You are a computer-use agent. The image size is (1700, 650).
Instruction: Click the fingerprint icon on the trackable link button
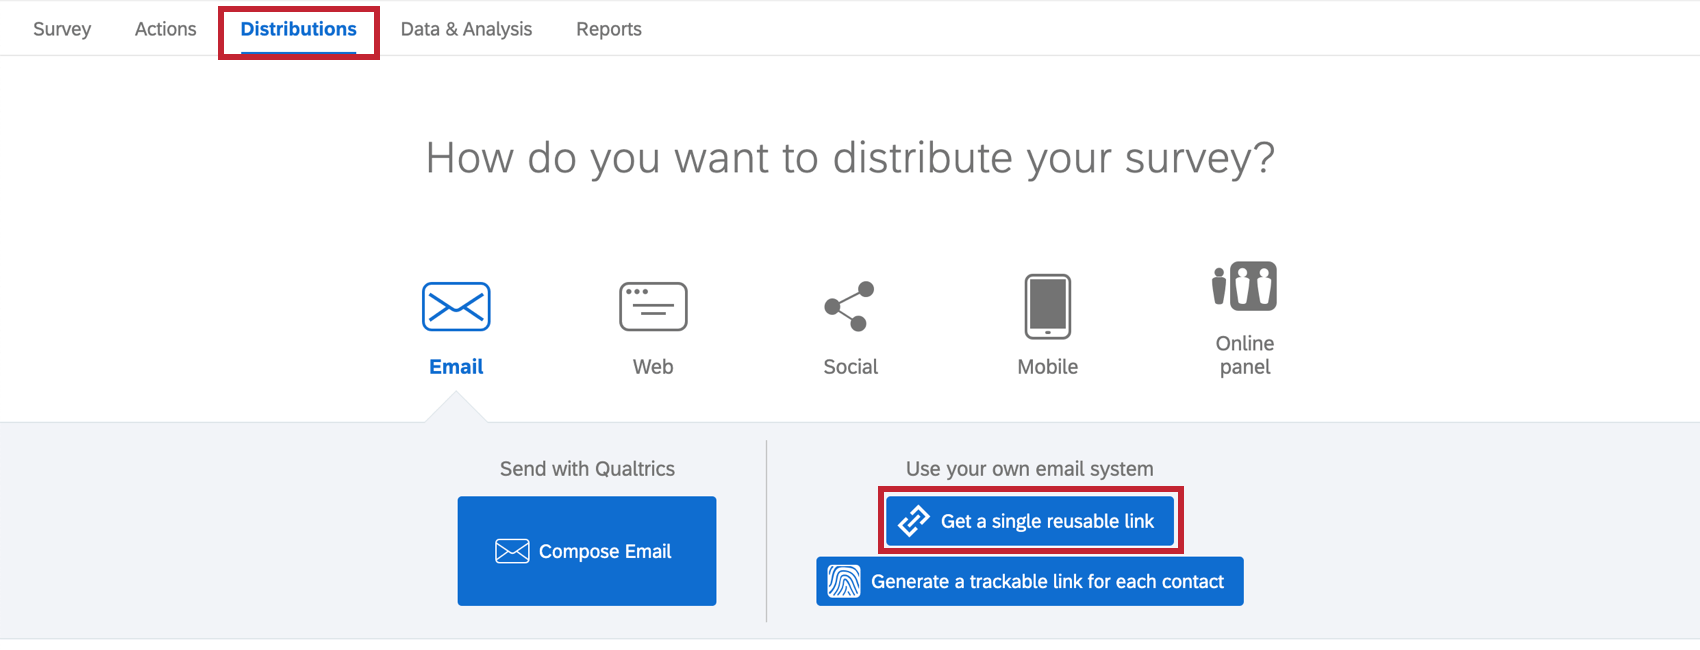(x=844, y=582)
